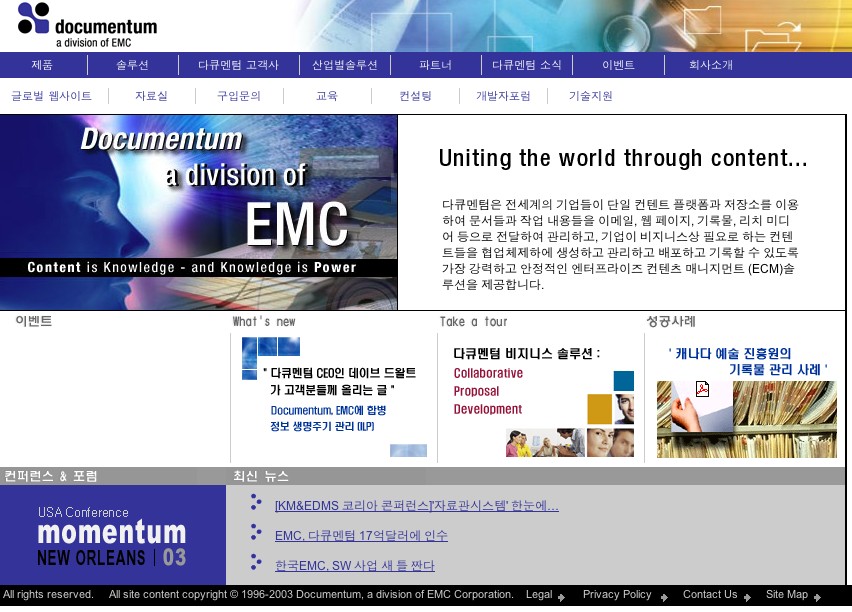Open the Contact Us footer link
The width and height of the screenshot is (852, 612).
(710, 595)
